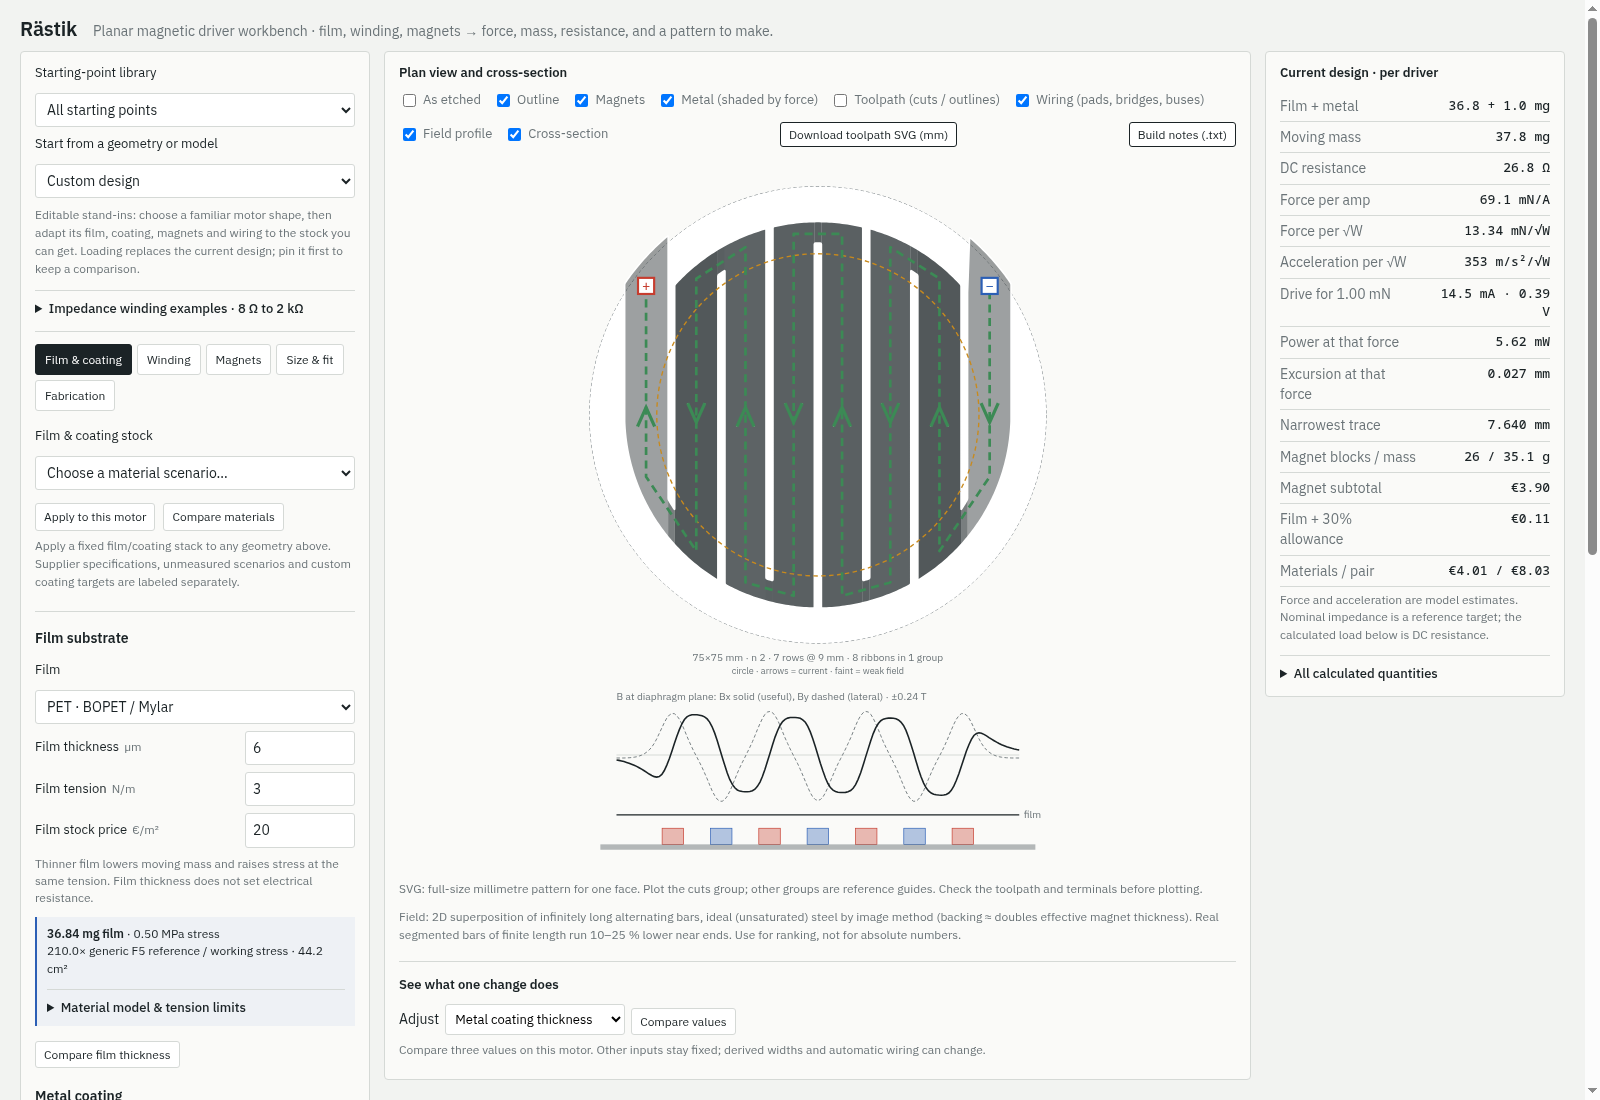Open the Custom design model dropdown
Screen dimensions: 1600x1100
195,181
